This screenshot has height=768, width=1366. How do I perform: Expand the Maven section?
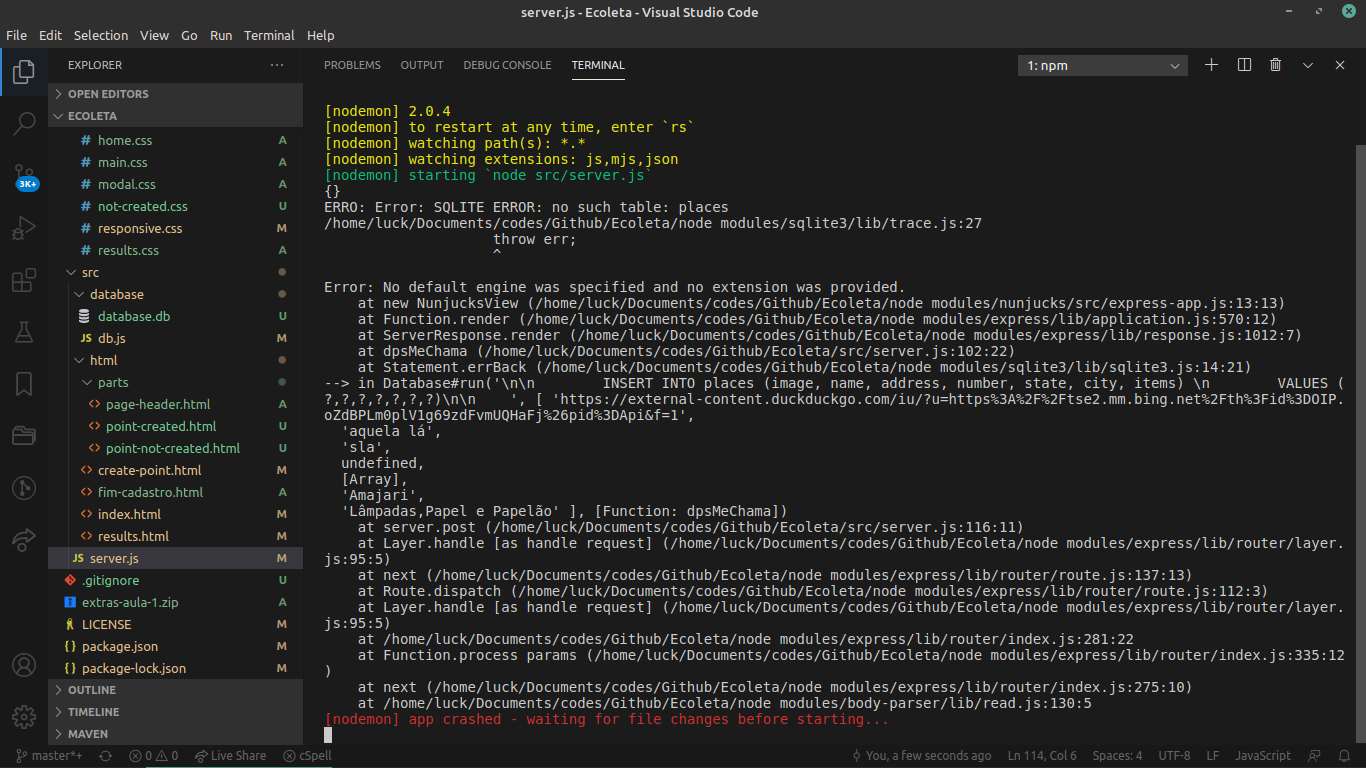[x=176, y=734]
